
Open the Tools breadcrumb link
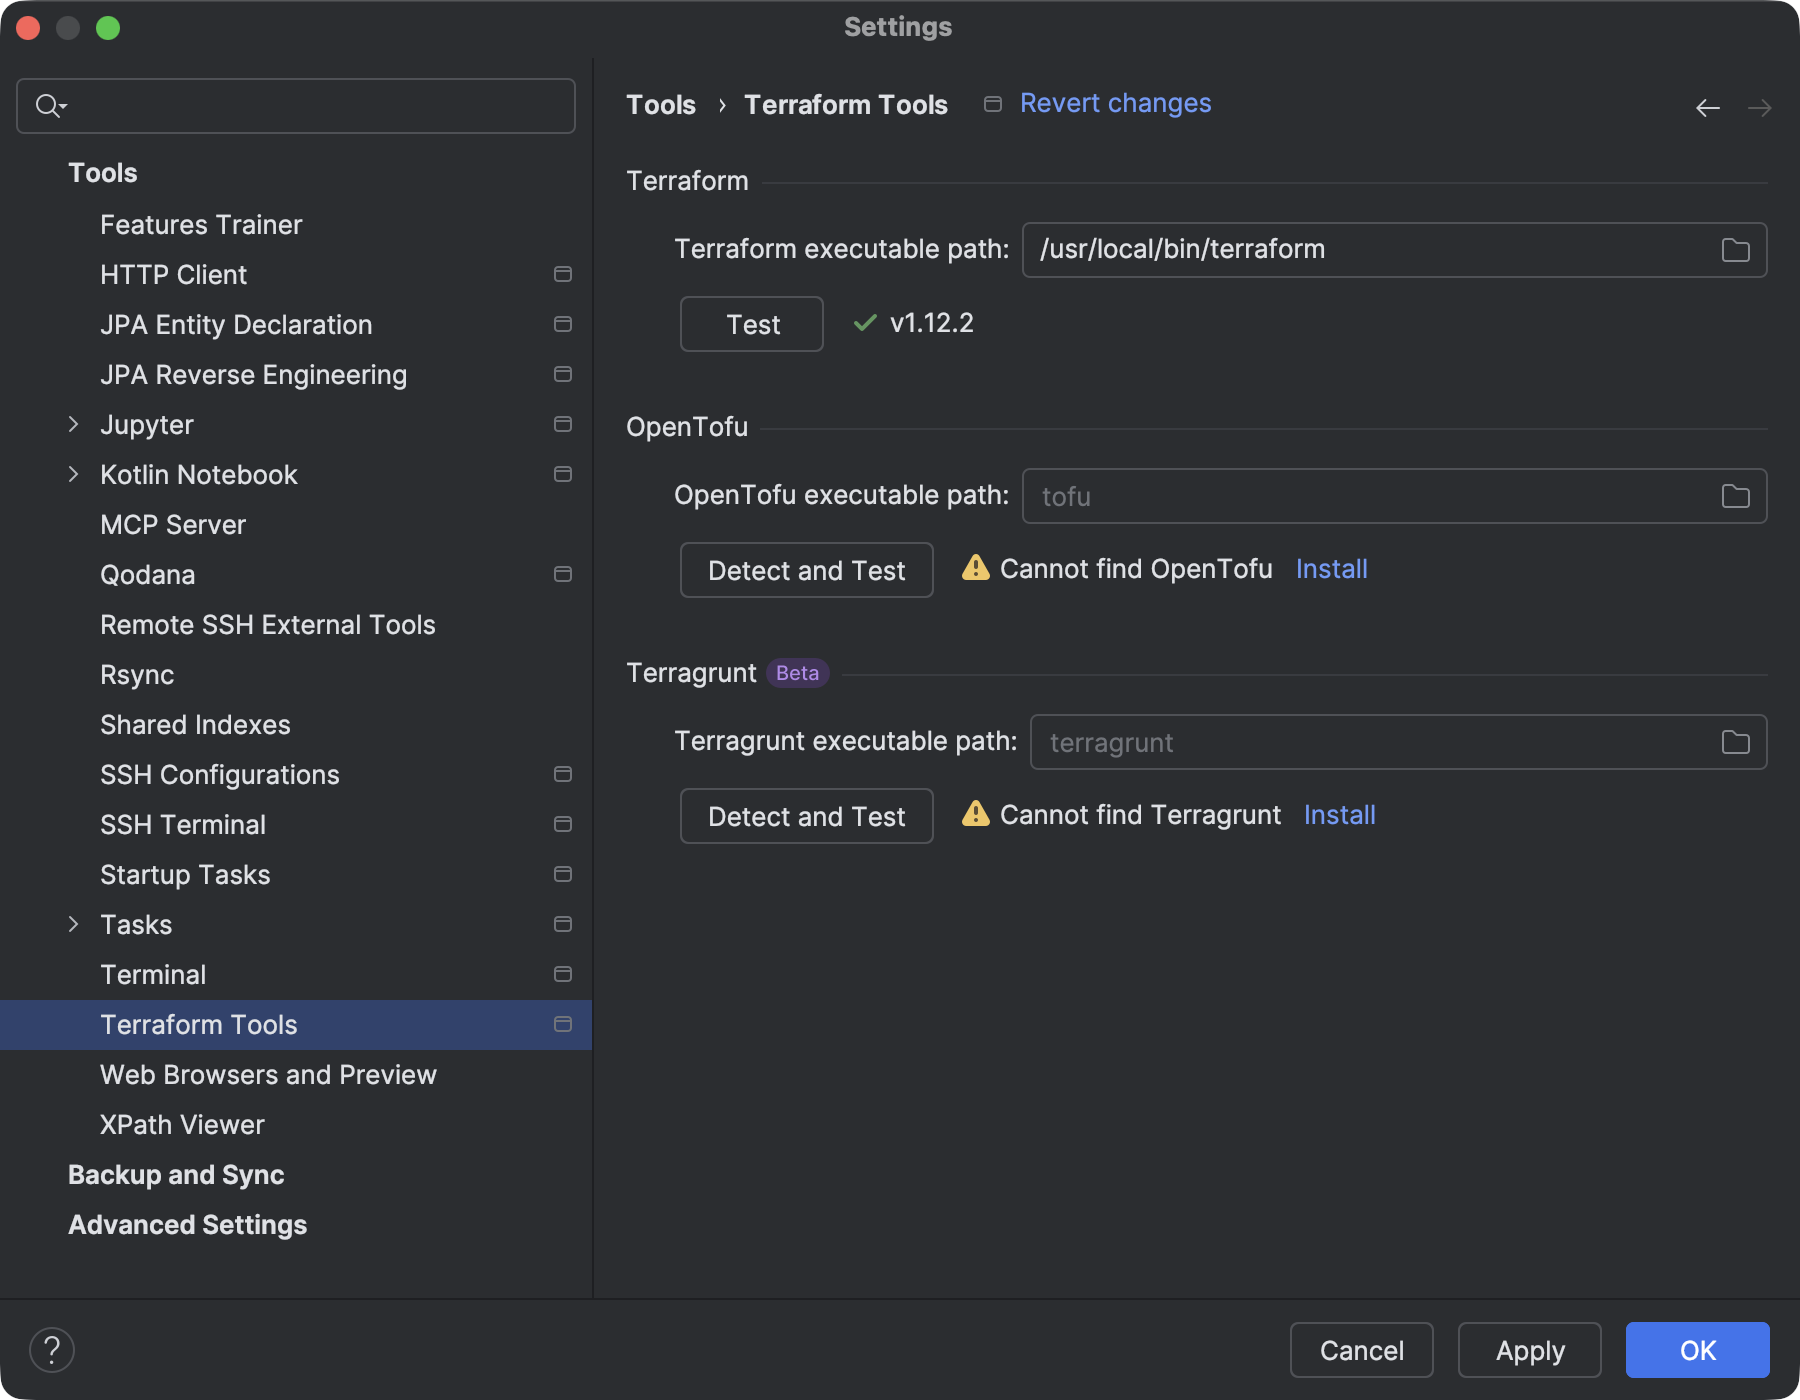pos(660,104)
